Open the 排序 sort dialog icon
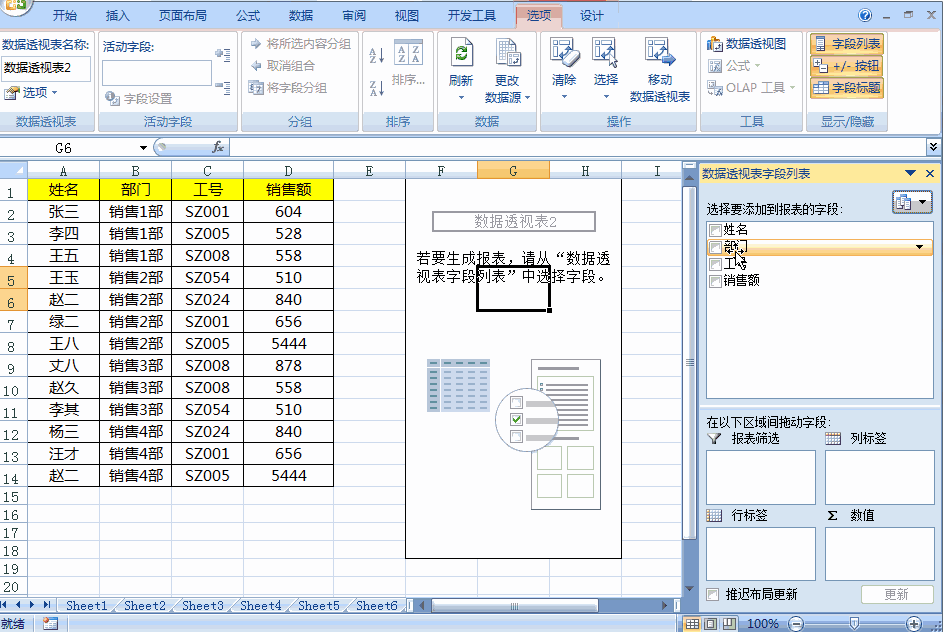The width and height of the screenshot is (943, 632). tap(408, 52)
